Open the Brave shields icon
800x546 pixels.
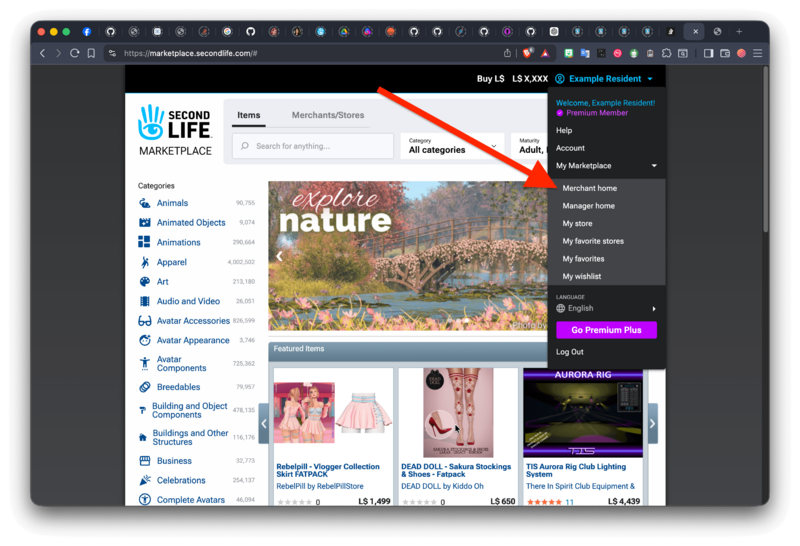pyautogui.click(x=528, y=53)
